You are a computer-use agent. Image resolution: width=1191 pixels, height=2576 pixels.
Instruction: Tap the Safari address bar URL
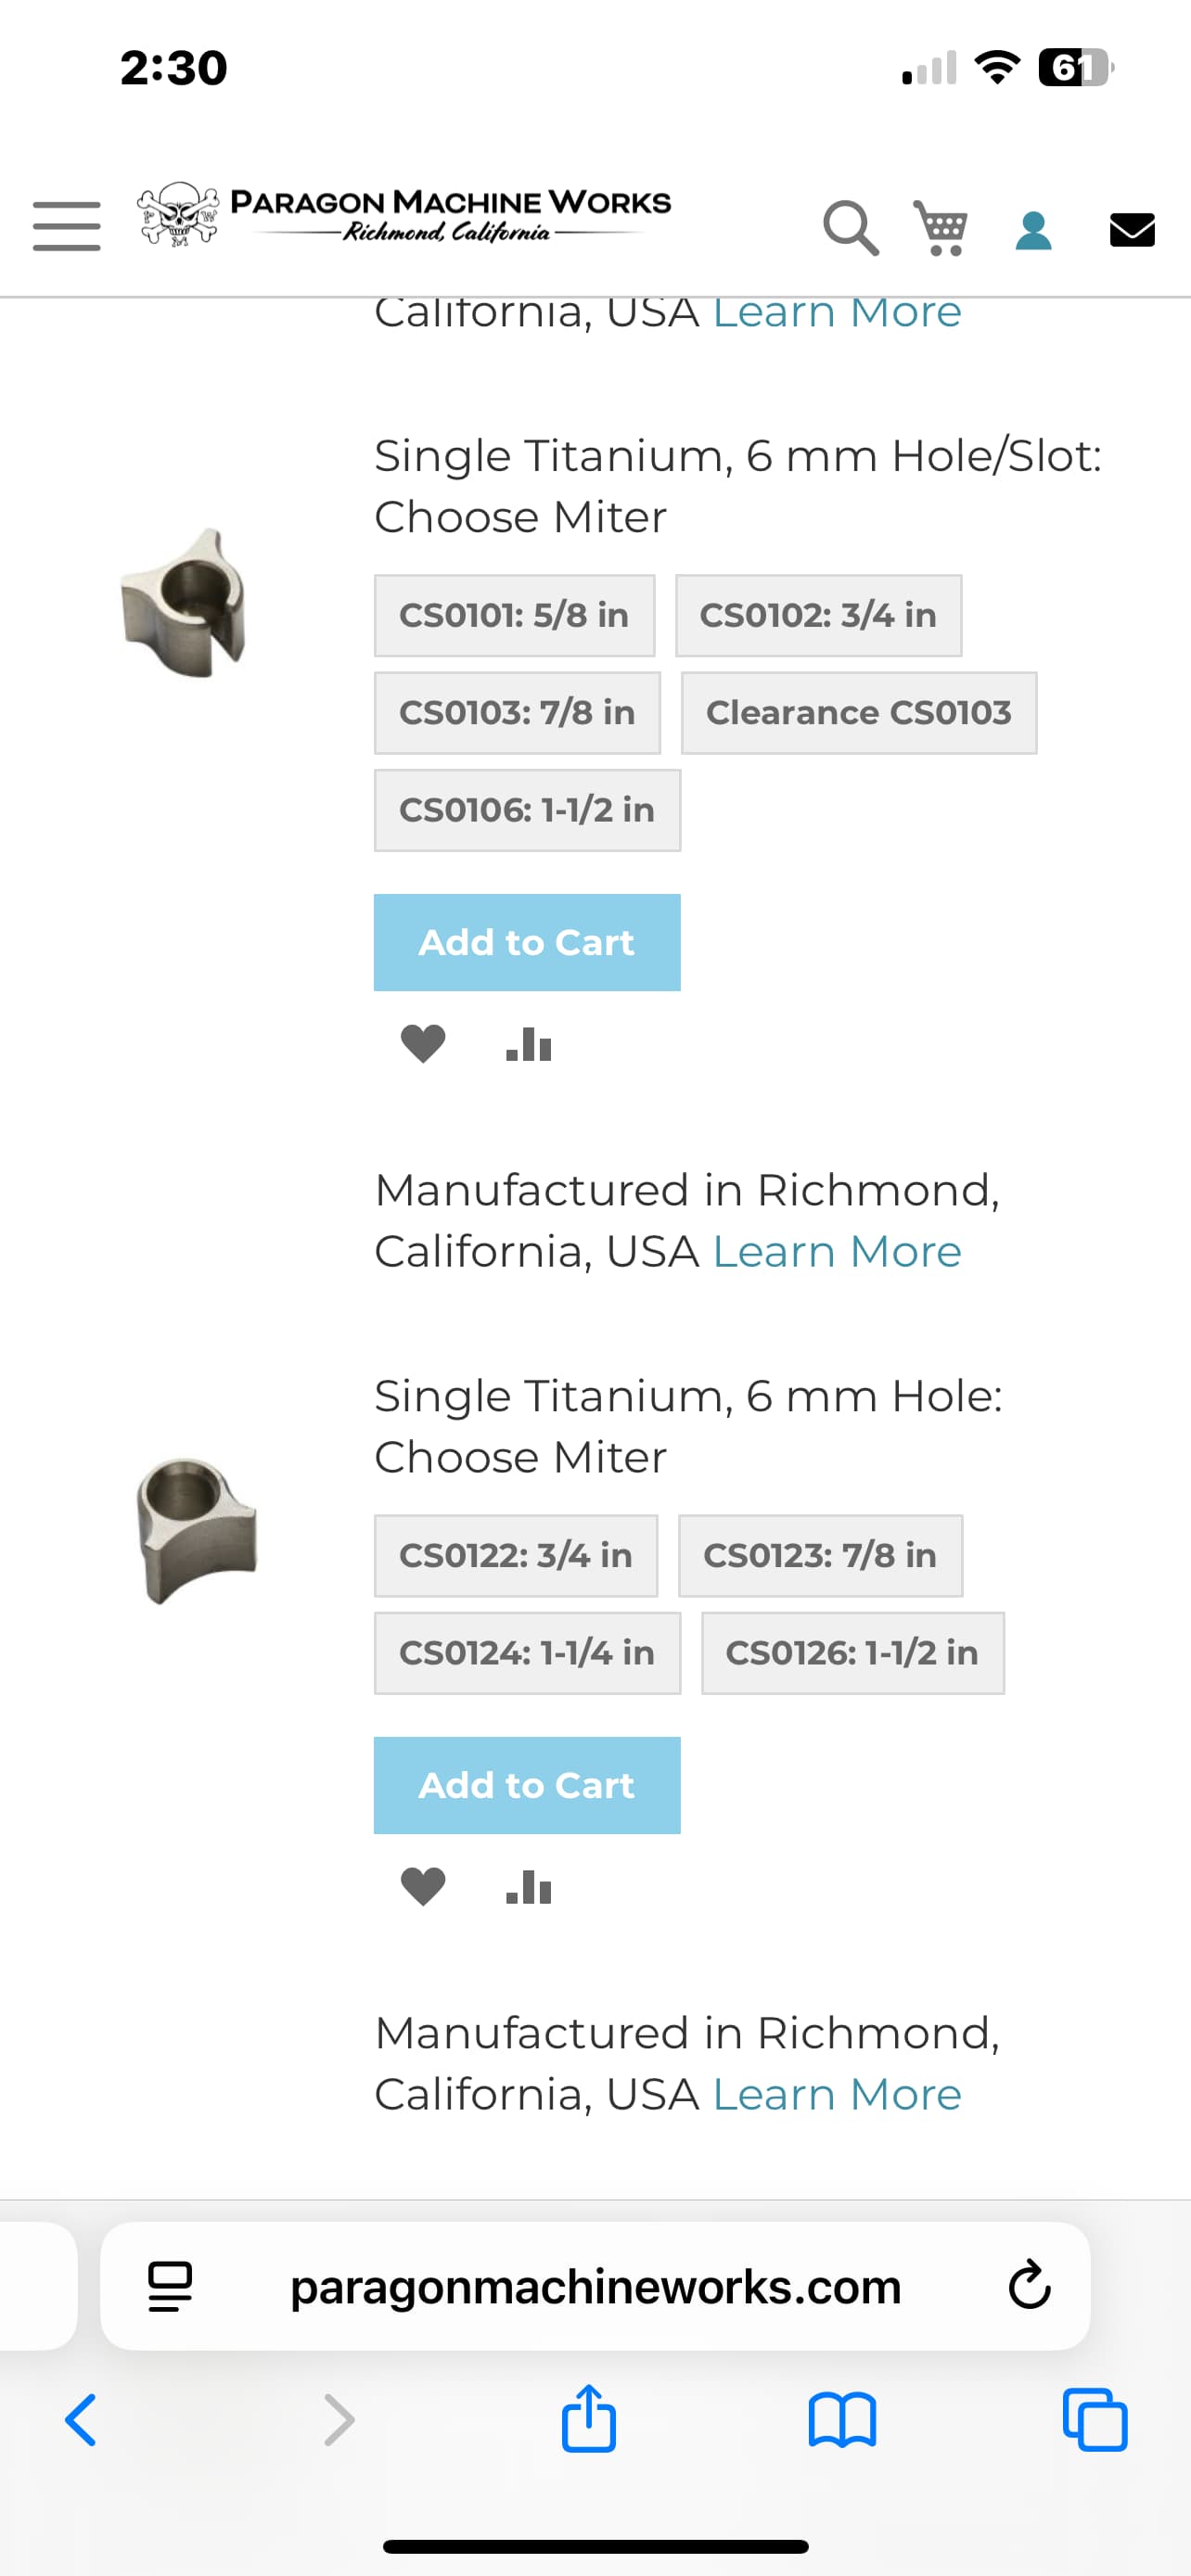[x=595, y=2286]
